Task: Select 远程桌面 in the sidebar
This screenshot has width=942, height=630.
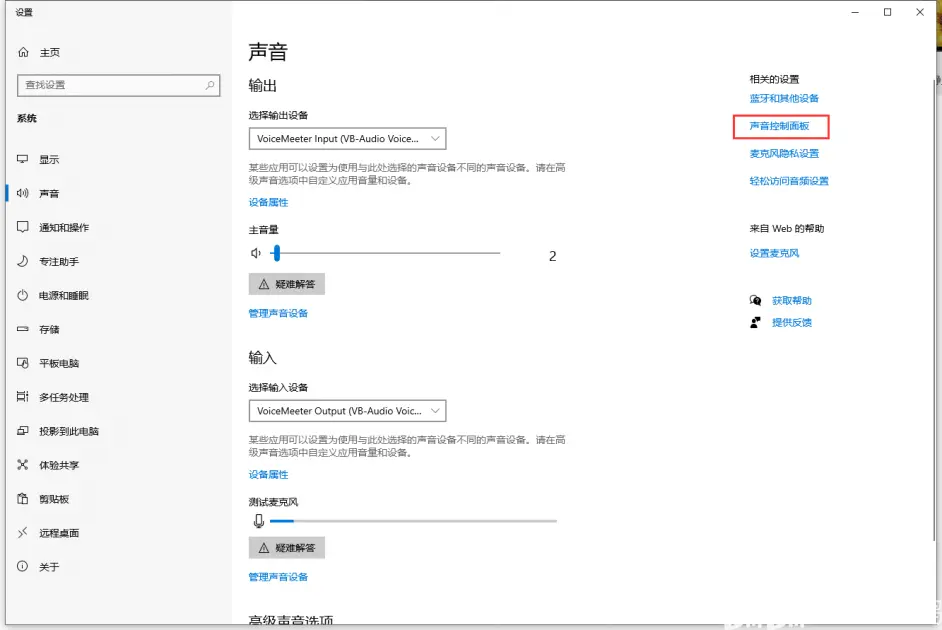Action: click(59, 533)
